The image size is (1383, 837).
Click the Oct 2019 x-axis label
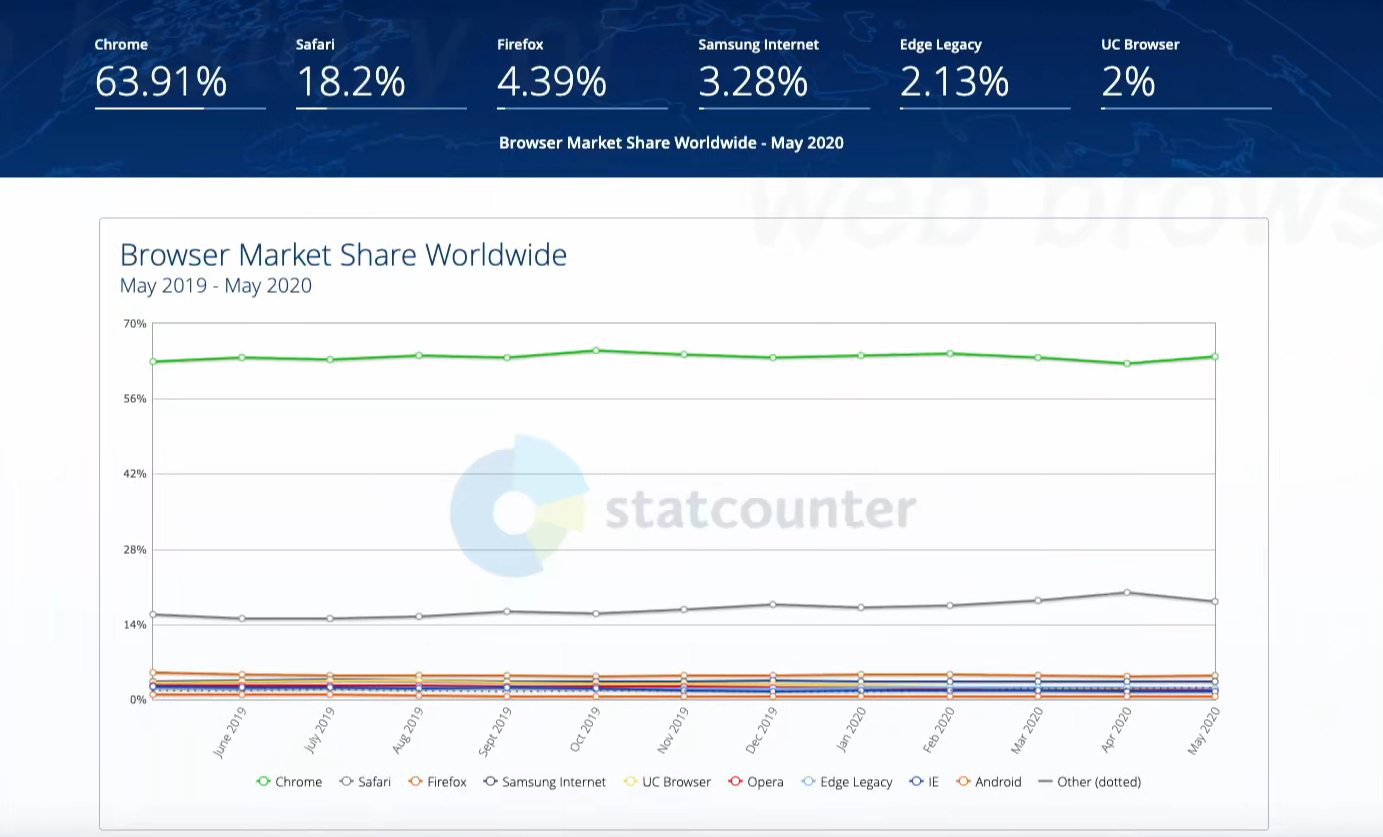585,730
